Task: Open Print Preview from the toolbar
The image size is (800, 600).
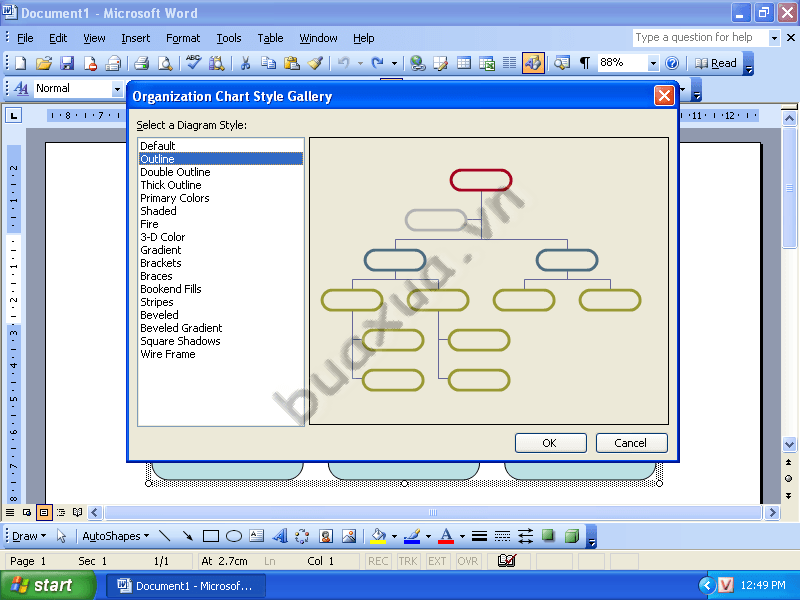Action: (x=165, y=63)
